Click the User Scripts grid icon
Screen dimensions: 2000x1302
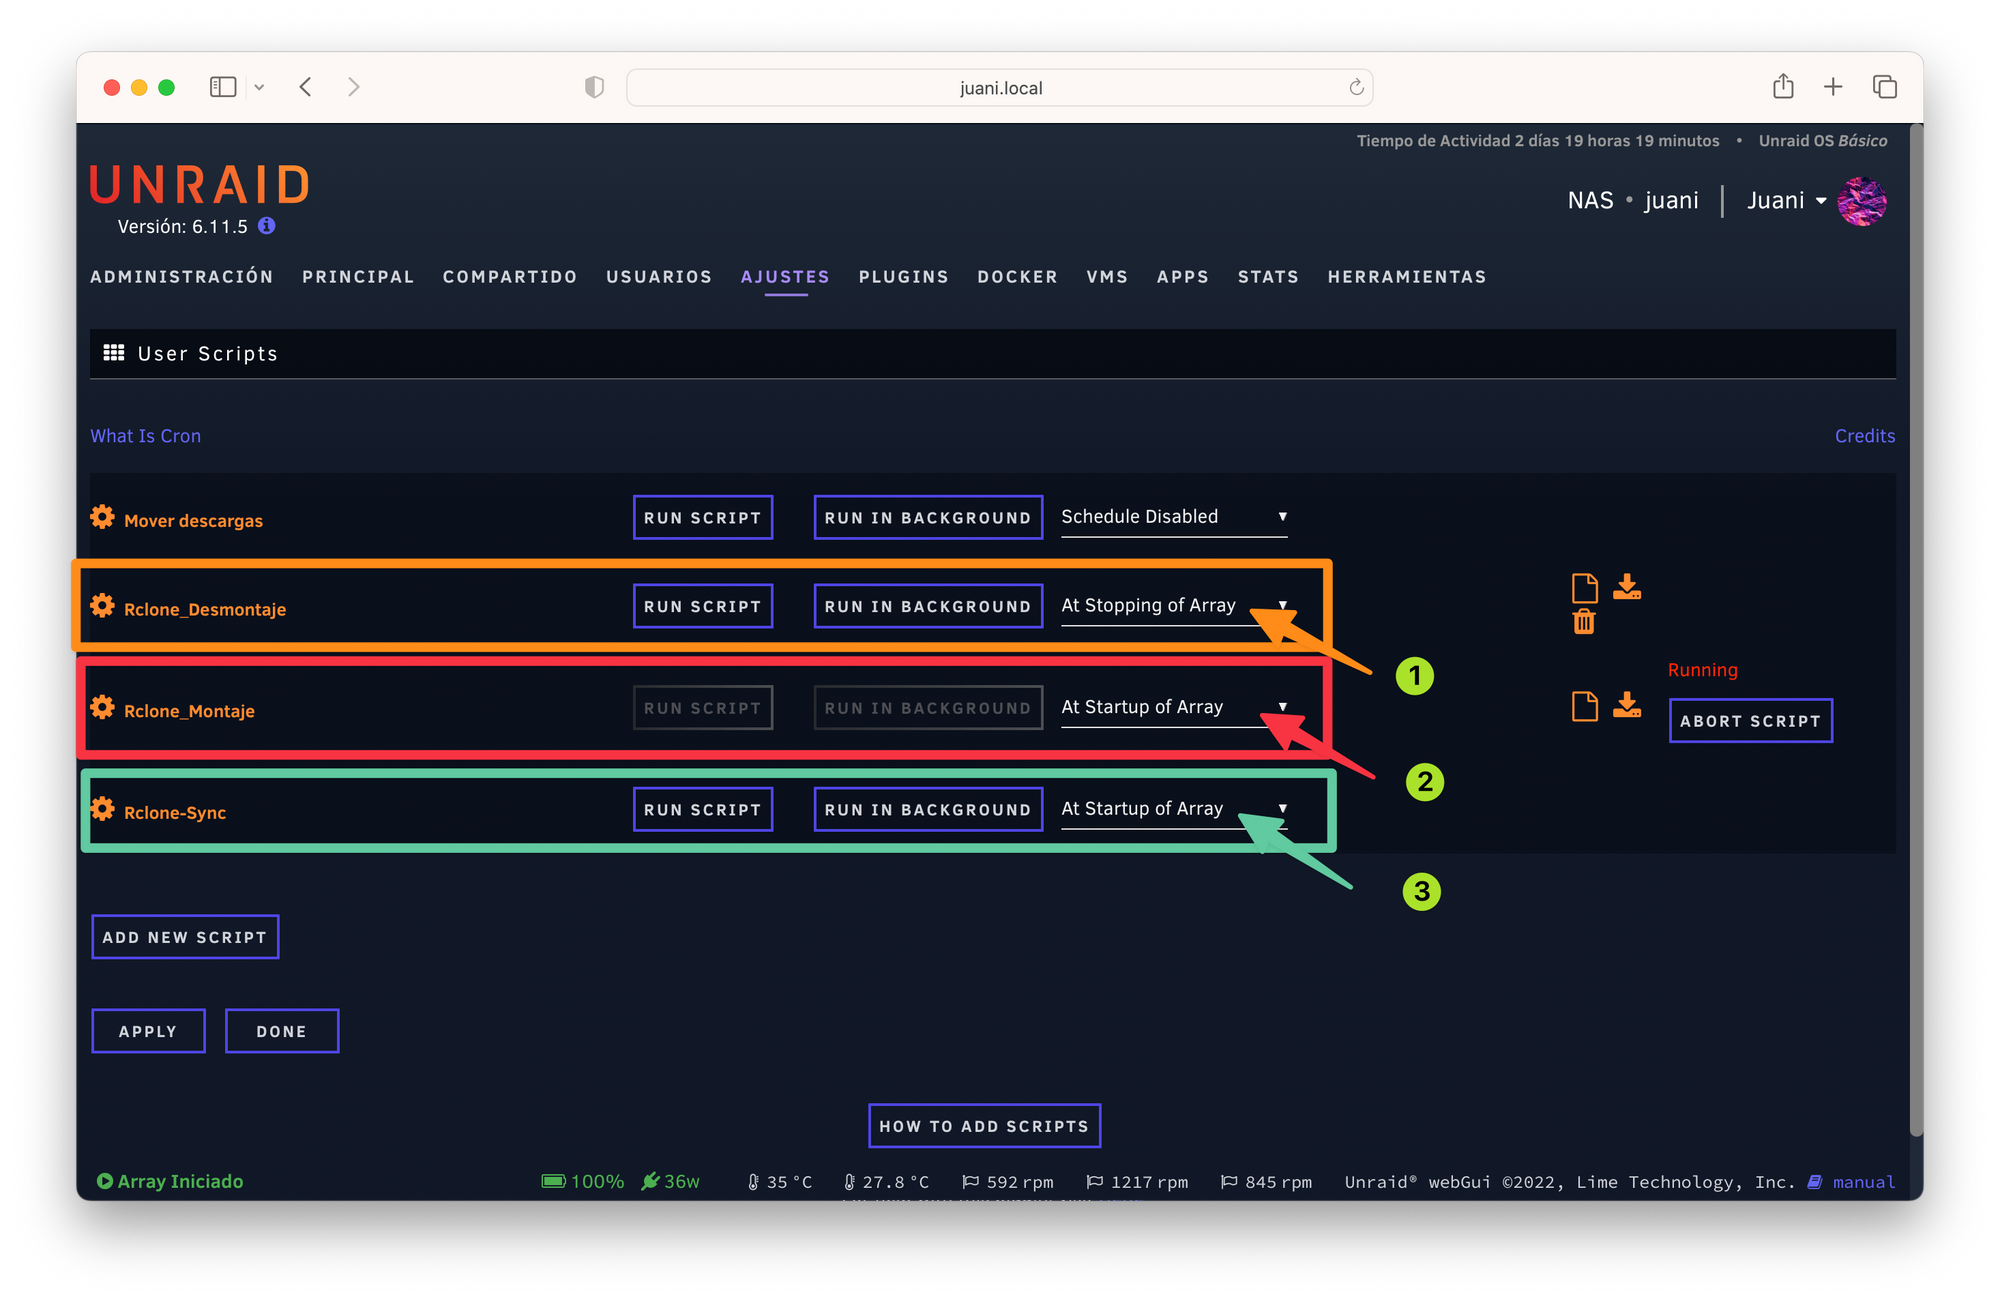click(114, 353)
